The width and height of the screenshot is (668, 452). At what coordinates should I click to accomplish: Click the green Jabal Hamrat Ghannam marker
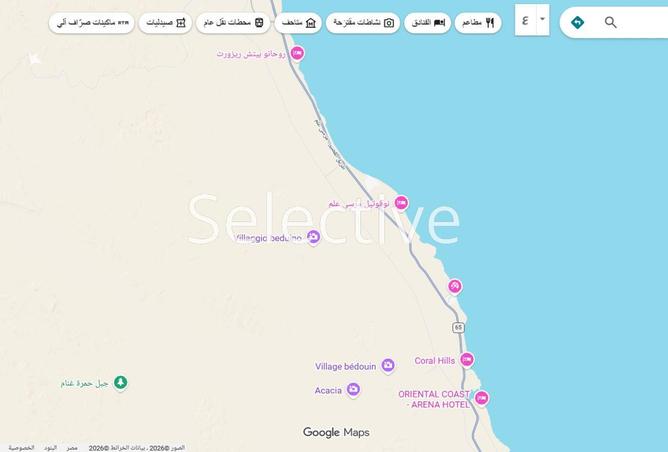click(121, 382)
